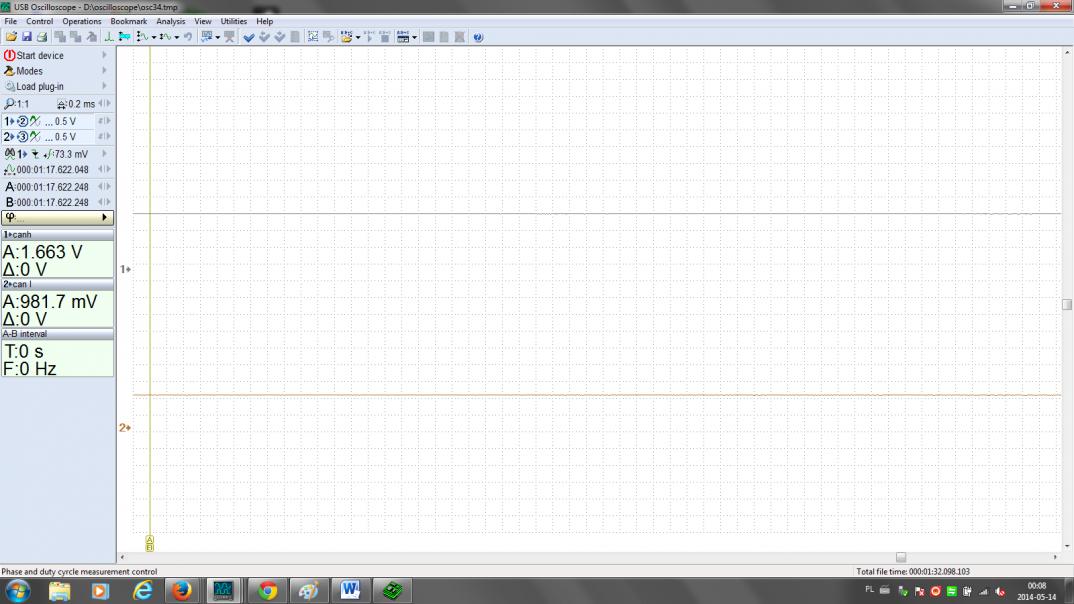Click the green baseline marker toolbar icon
Screen dimensions: 1074x604
(x=109, y=37)
